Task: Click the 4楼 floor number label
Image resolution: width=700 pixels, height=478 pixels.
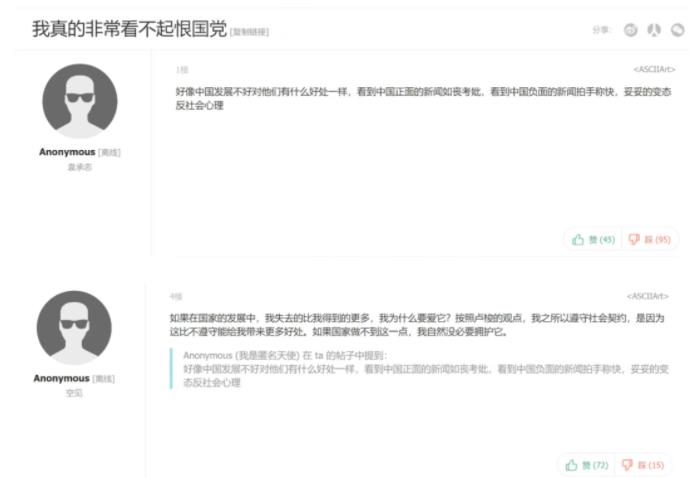Action: point(175,295)
